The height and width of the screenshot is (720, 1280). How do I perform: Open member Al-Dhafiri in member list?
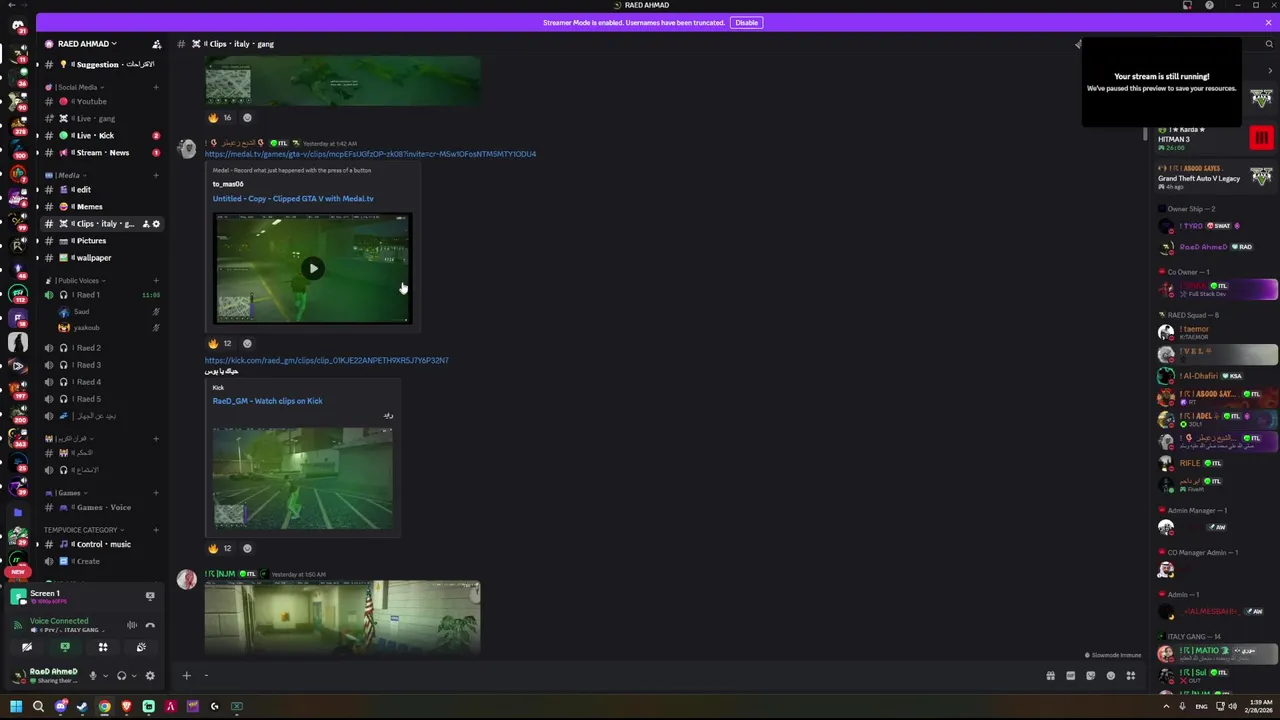point(1217,376)
